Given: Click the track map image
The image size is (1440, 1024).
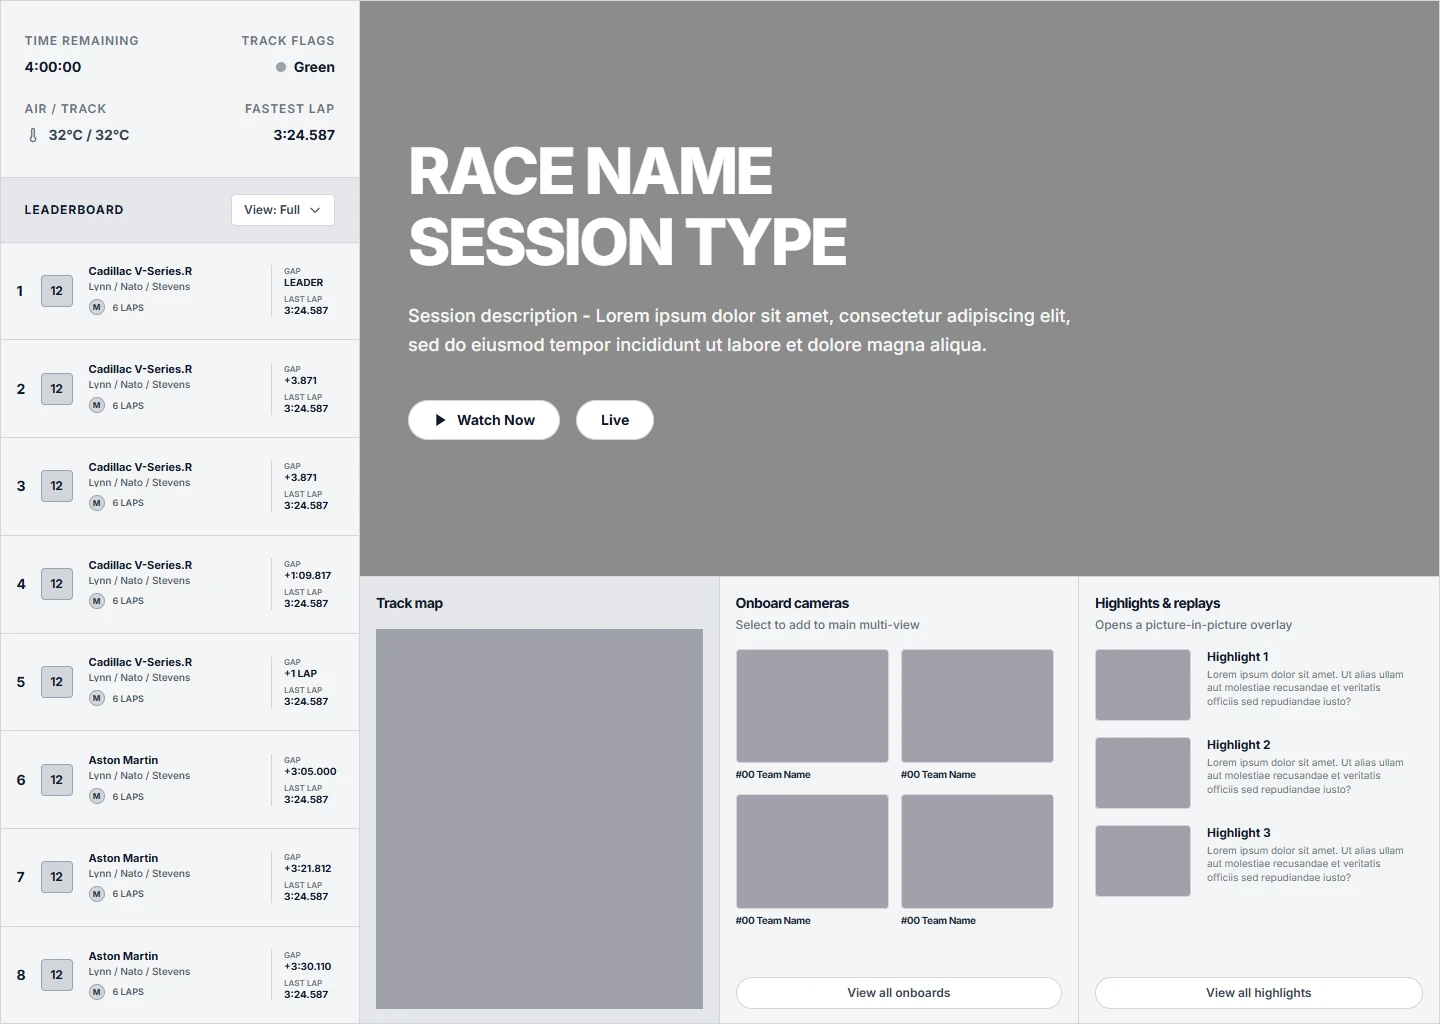Looking at the screenshot, I should (539, 818).
